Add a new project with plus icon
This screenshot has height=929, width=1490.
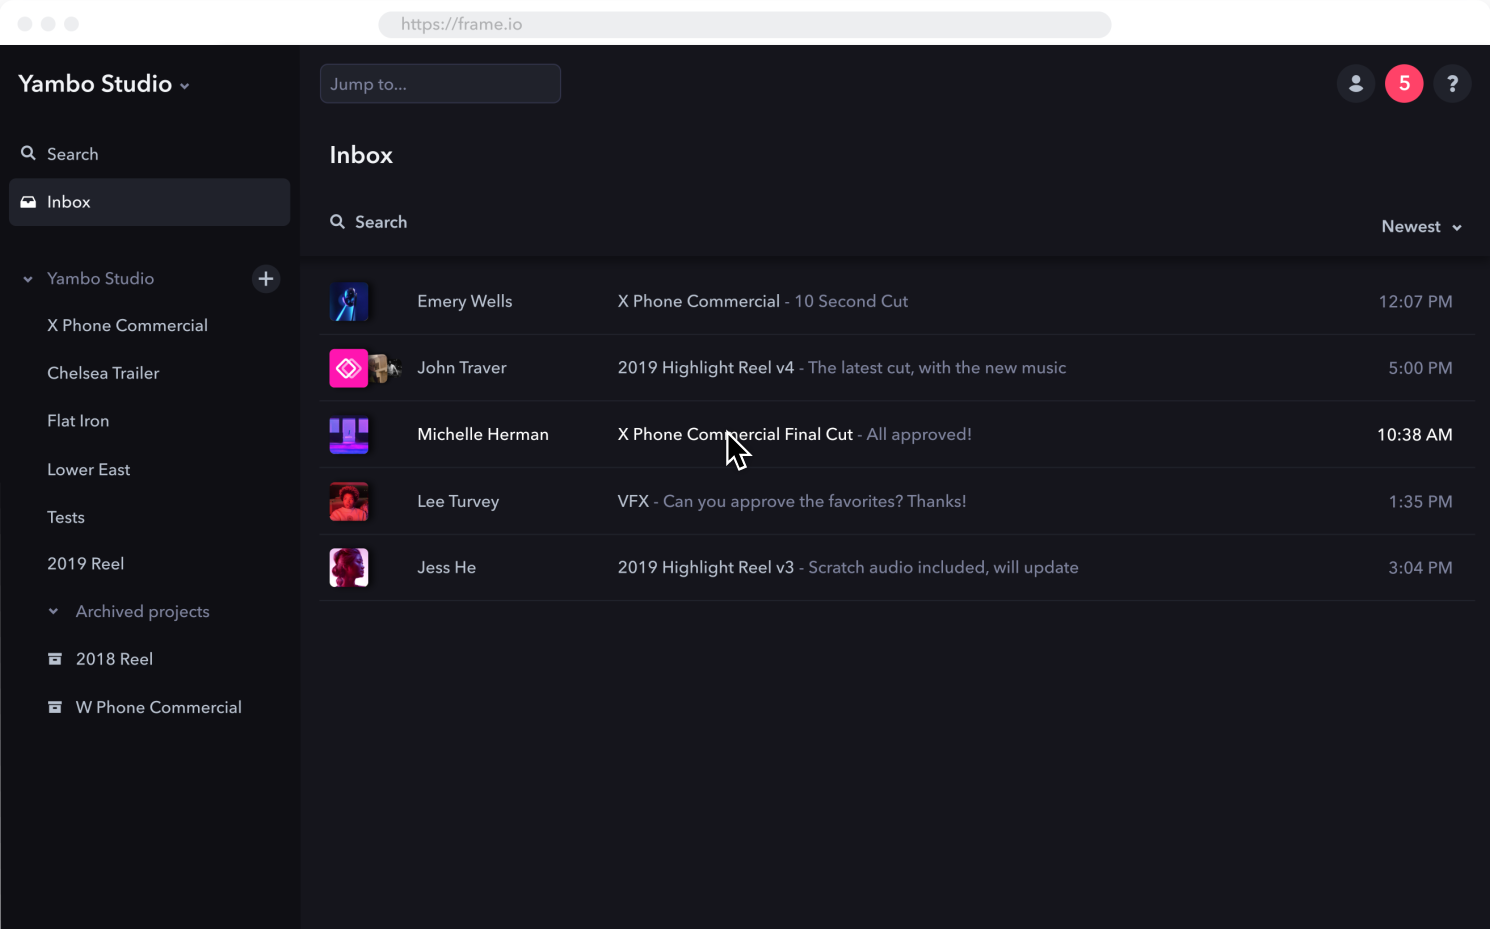coord(266,279)
